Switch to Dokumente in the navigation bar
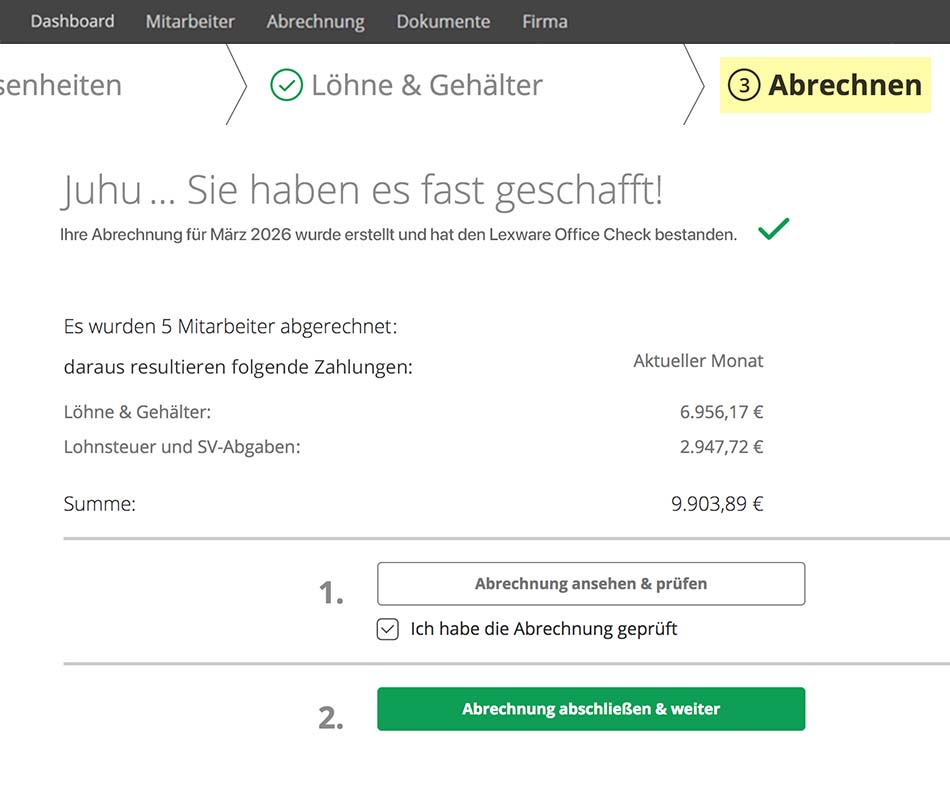Screen dimensions: 950x796 [443, 21]
